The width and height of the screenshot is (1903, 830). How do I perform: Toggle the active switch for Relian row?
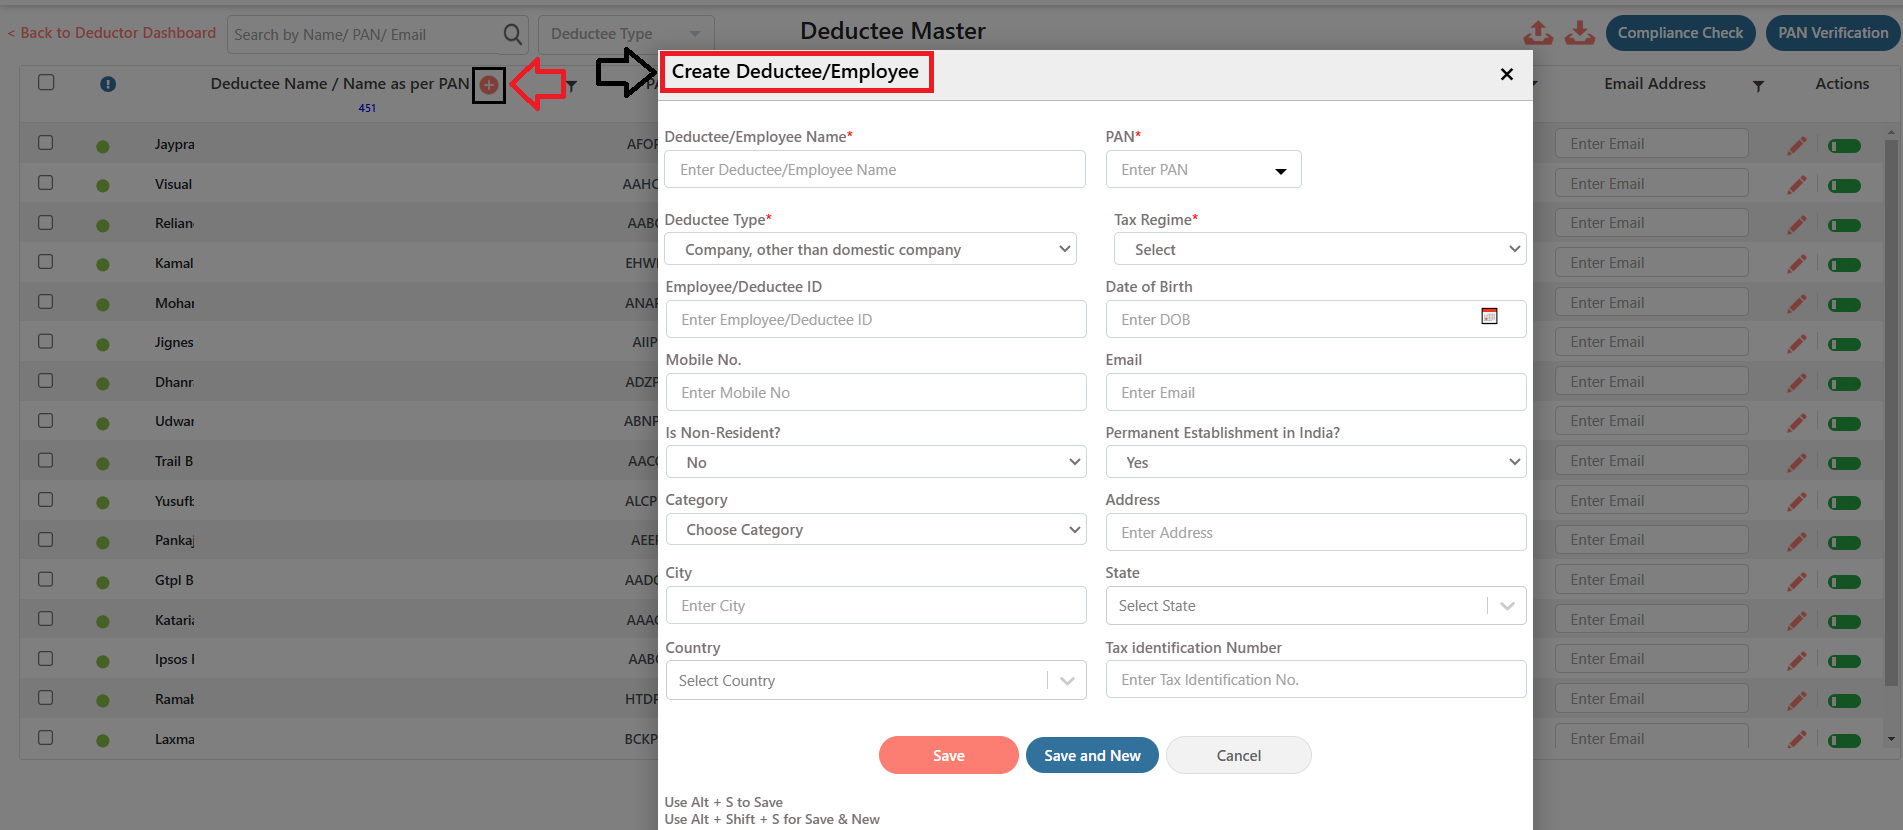1844,225
